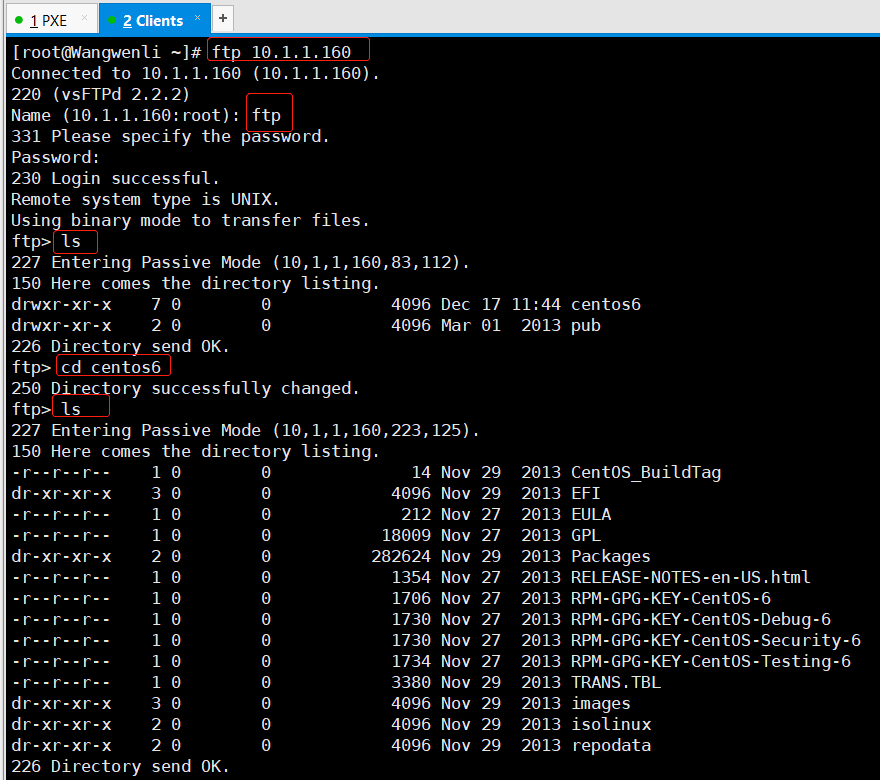880x780 pixels.
Task: Click the passive mode line ending 223,125
Action: pos(245,430)
